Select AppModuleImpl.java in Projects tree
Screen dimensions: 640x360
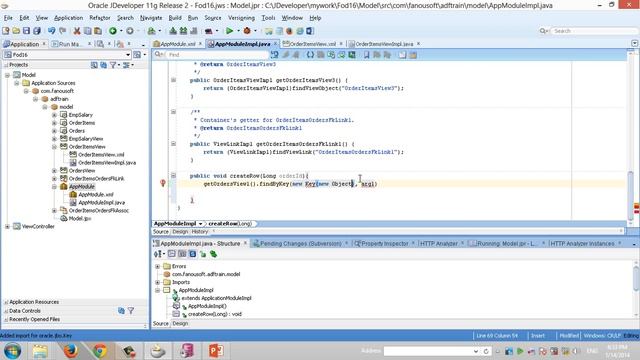[102, 202]
